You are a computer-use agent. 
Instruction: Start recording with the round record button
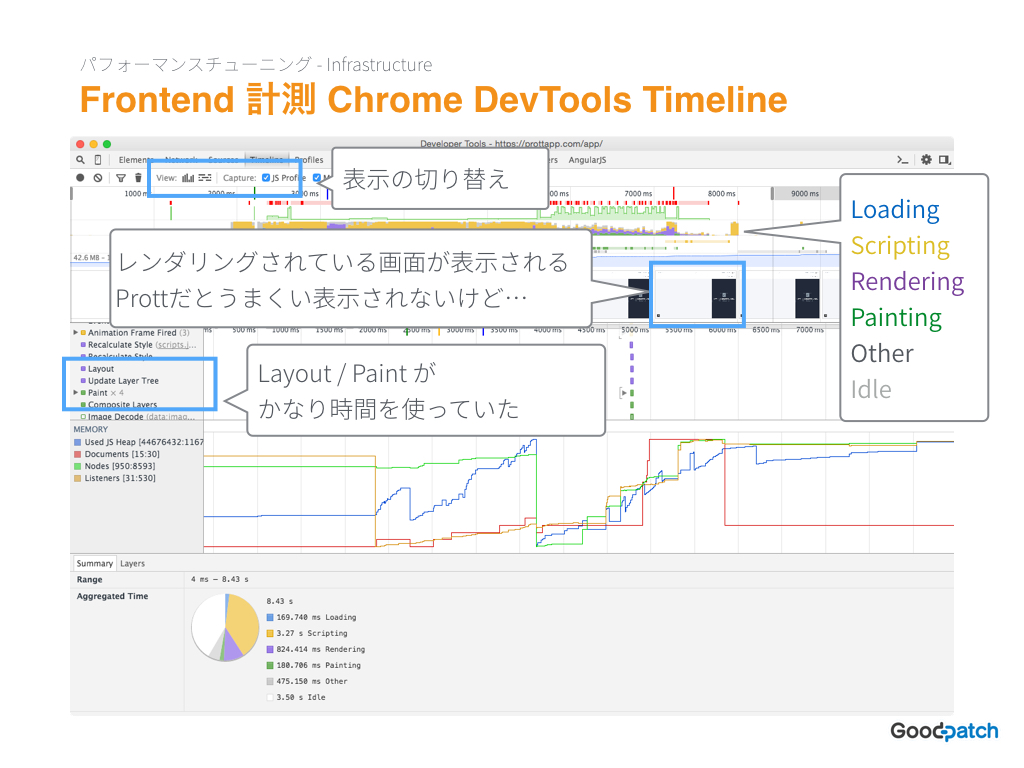pos(80,178)
